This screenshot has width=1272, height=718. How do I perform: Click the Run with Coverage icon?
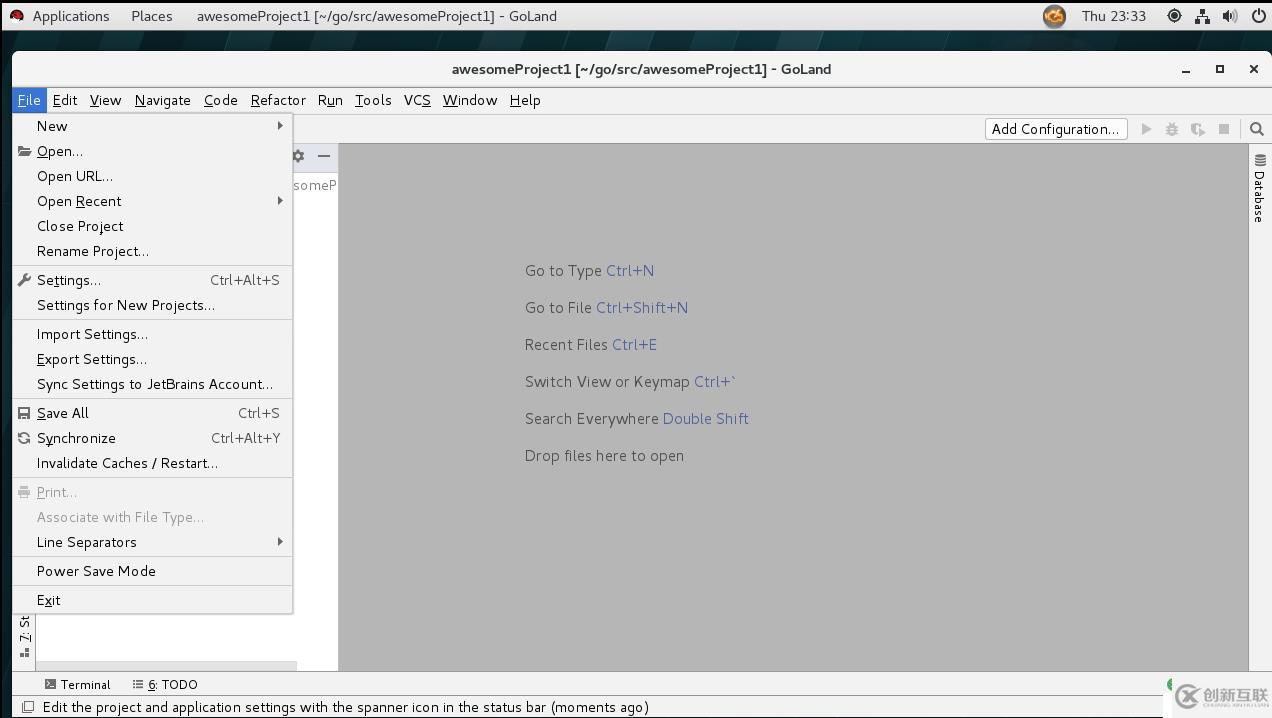click(1198, 129)
